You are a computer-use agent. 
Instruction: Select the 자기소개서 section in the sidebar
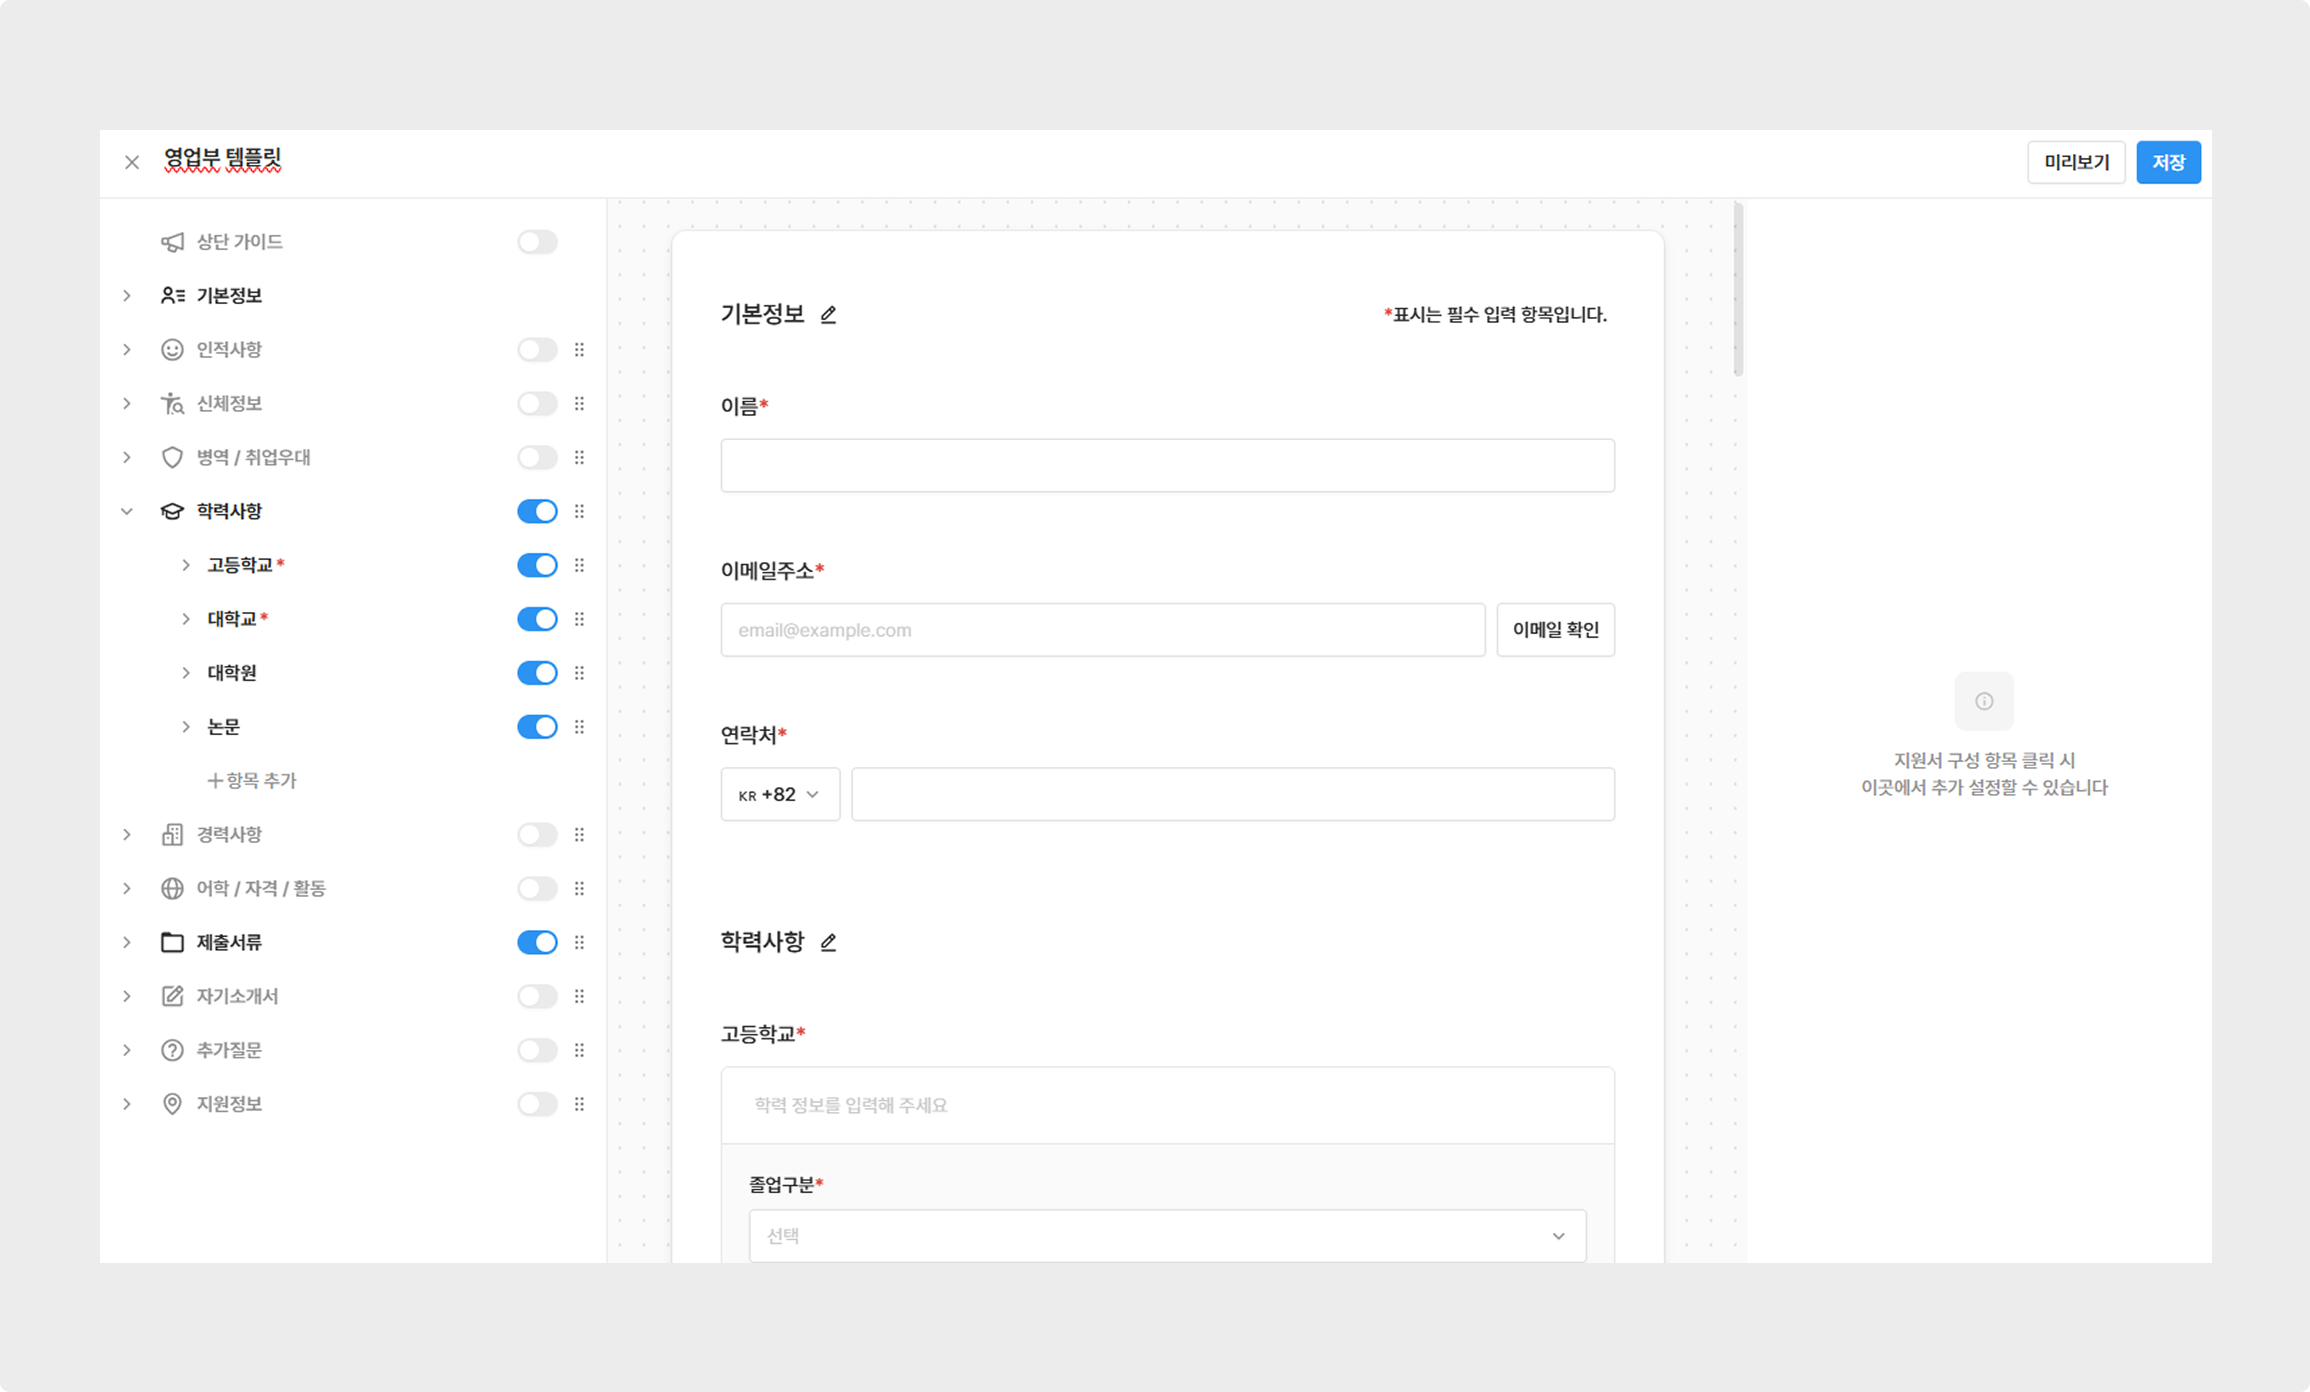(237, 997)
